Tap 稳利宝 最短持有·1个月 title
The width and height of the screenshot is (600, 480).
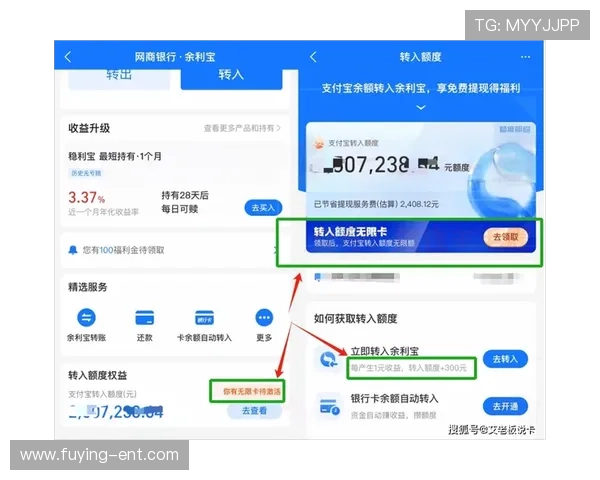pyautogui.click(x=115, y=156)
